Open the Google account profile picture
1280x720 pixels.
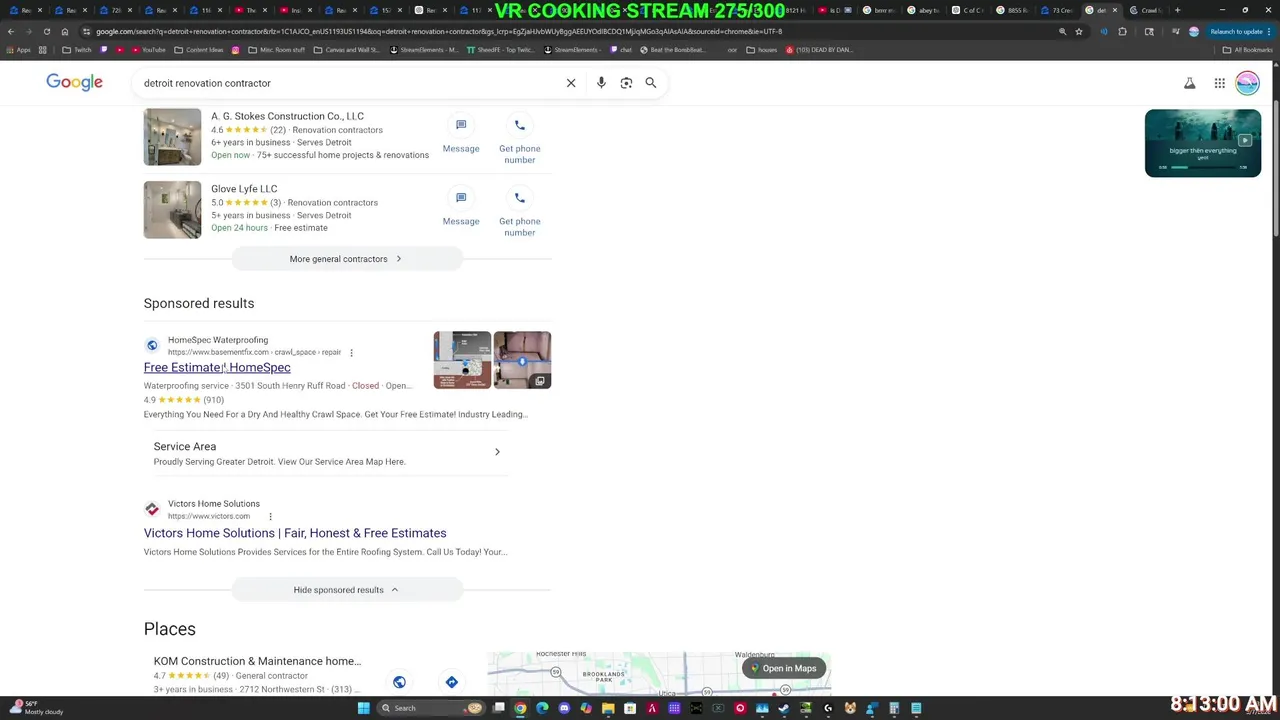click(1247, 83)
